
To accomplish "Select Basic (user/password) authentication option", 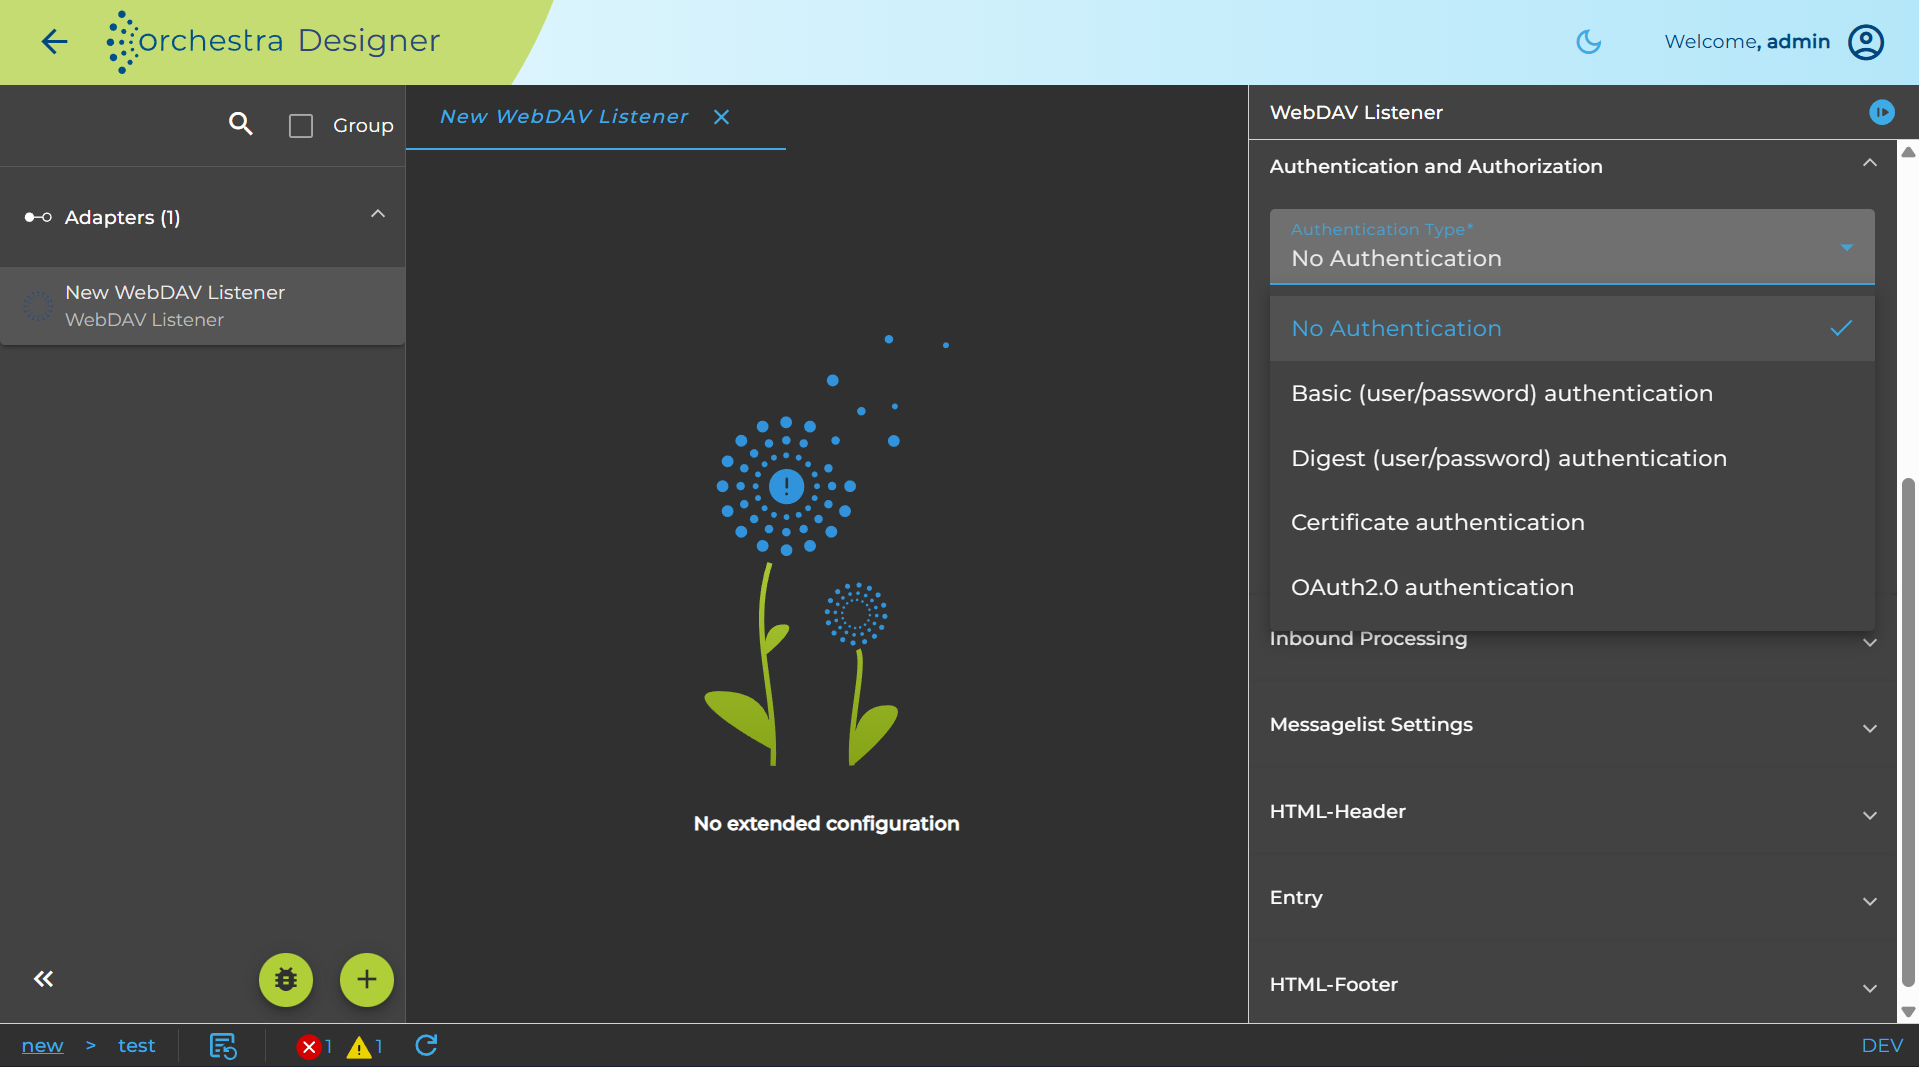I will [1572, 393].
